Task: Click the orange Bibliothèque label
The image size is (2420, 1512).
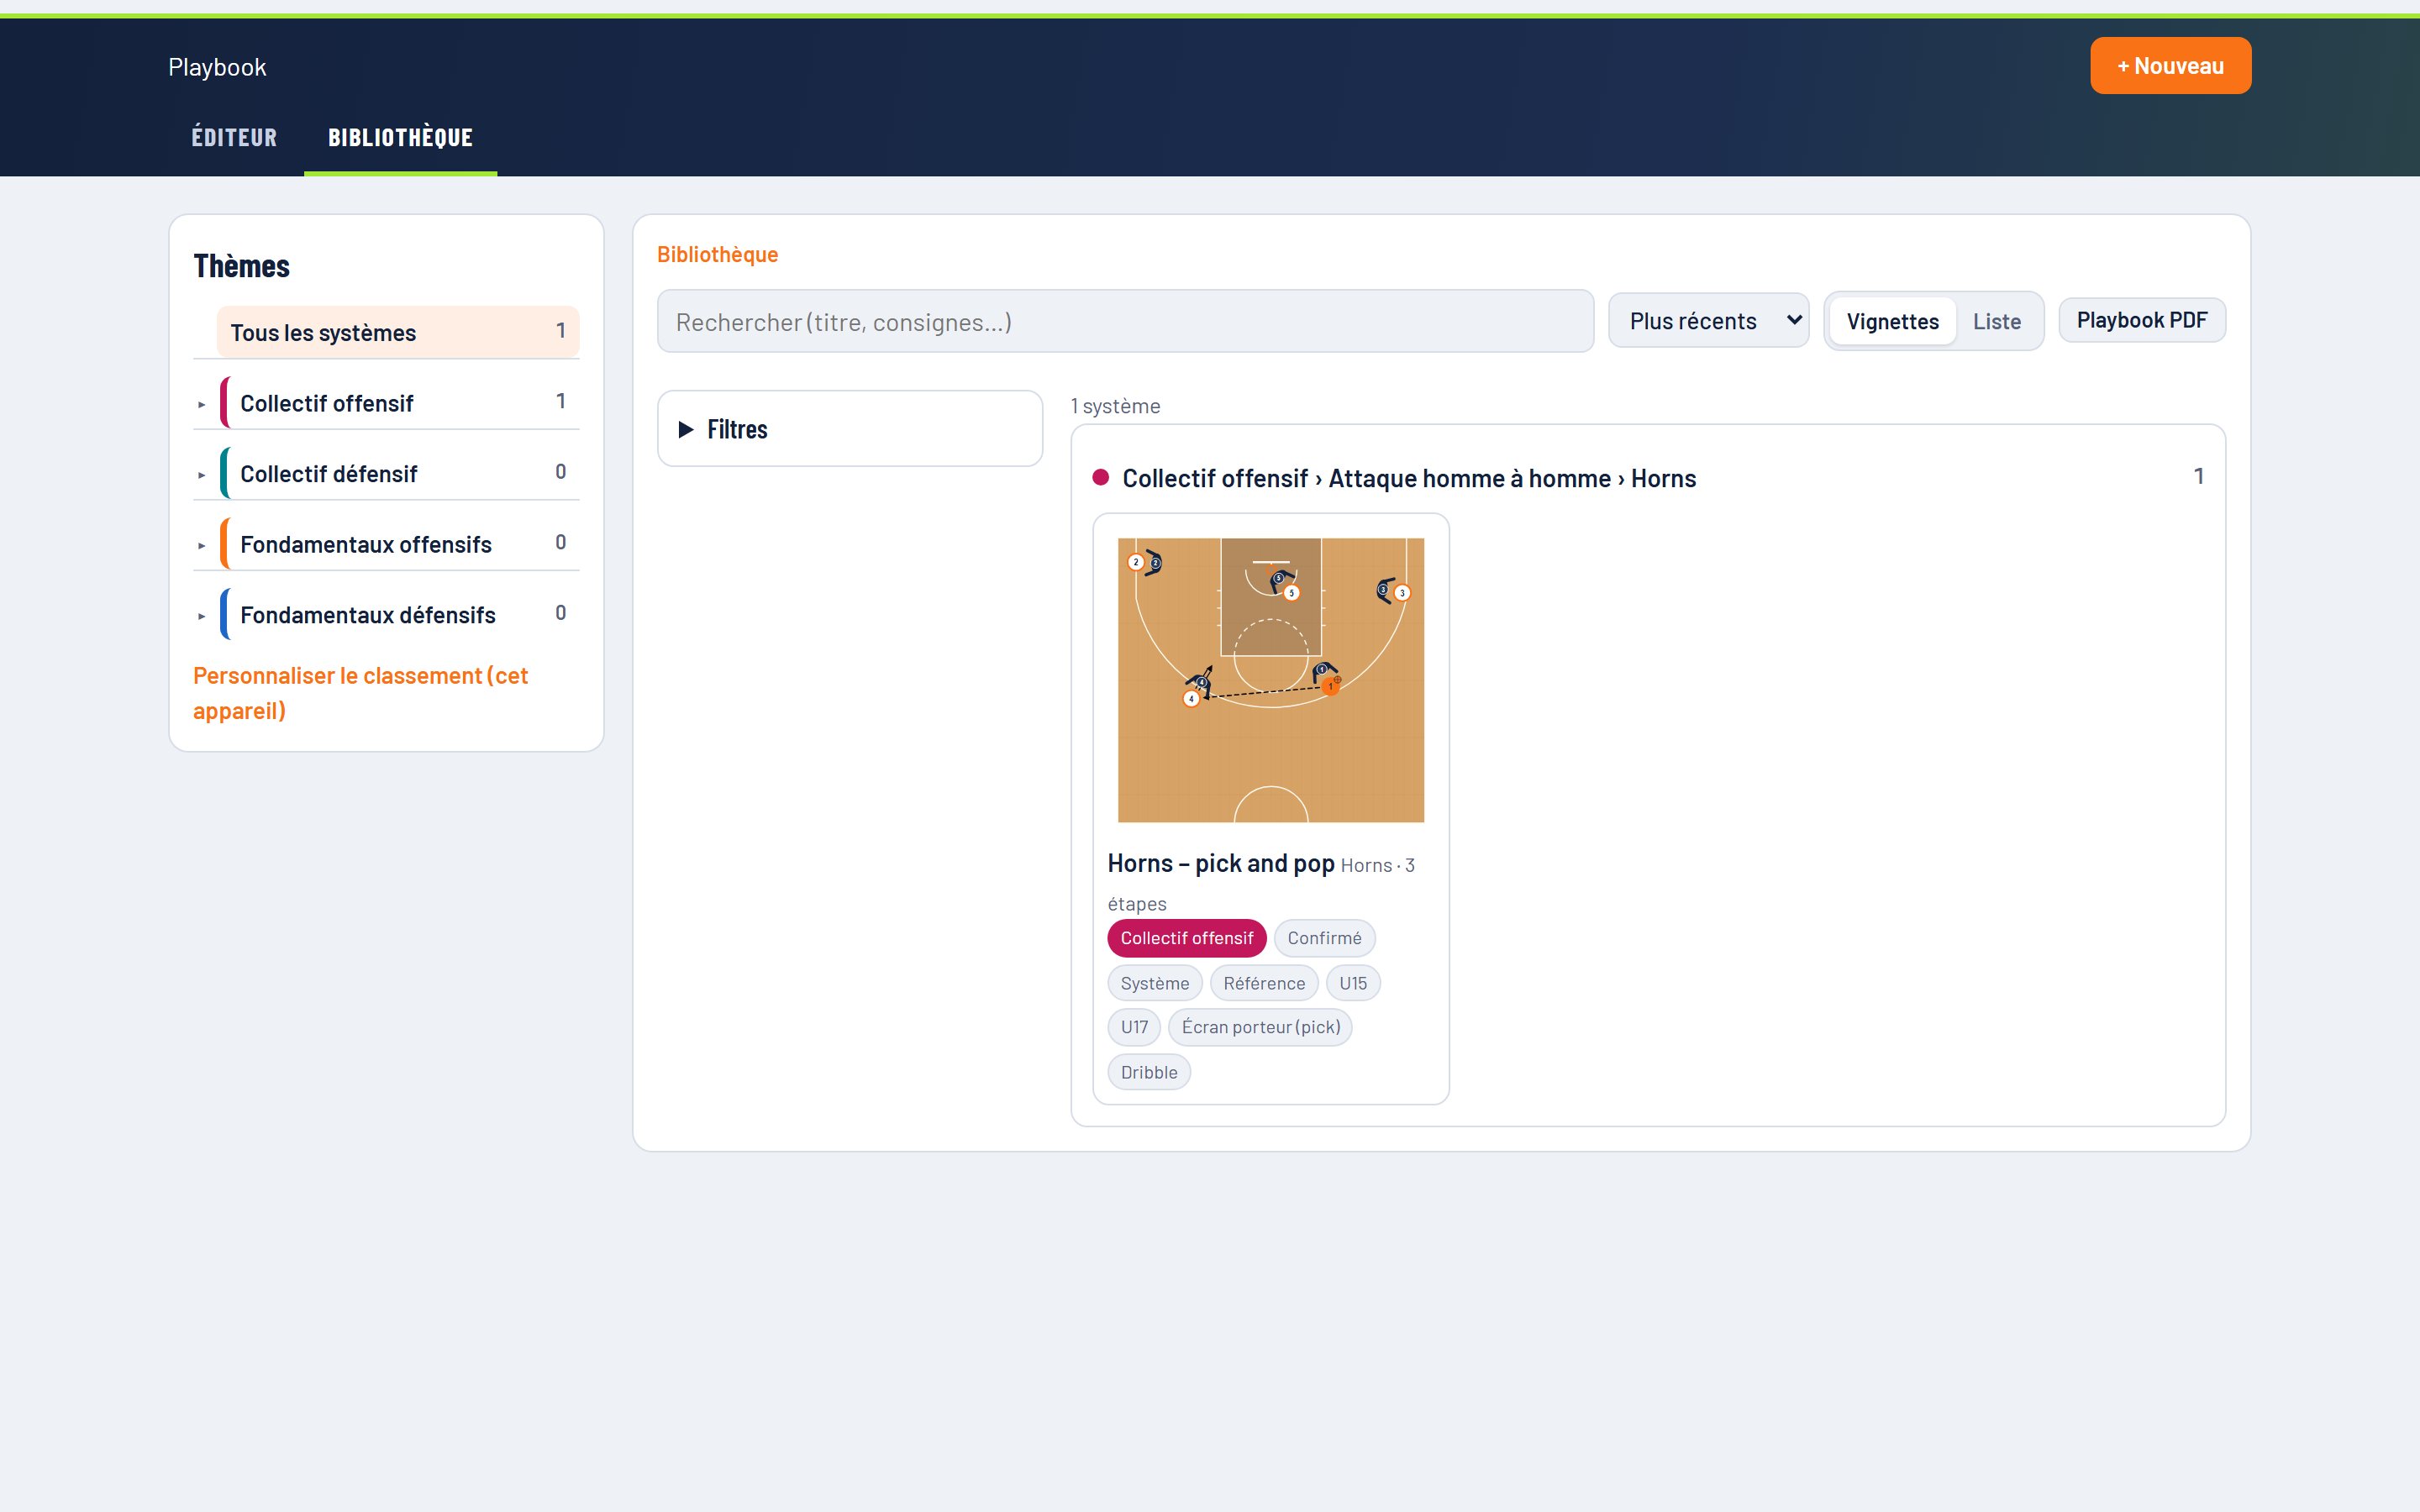Action: (717, 254)
